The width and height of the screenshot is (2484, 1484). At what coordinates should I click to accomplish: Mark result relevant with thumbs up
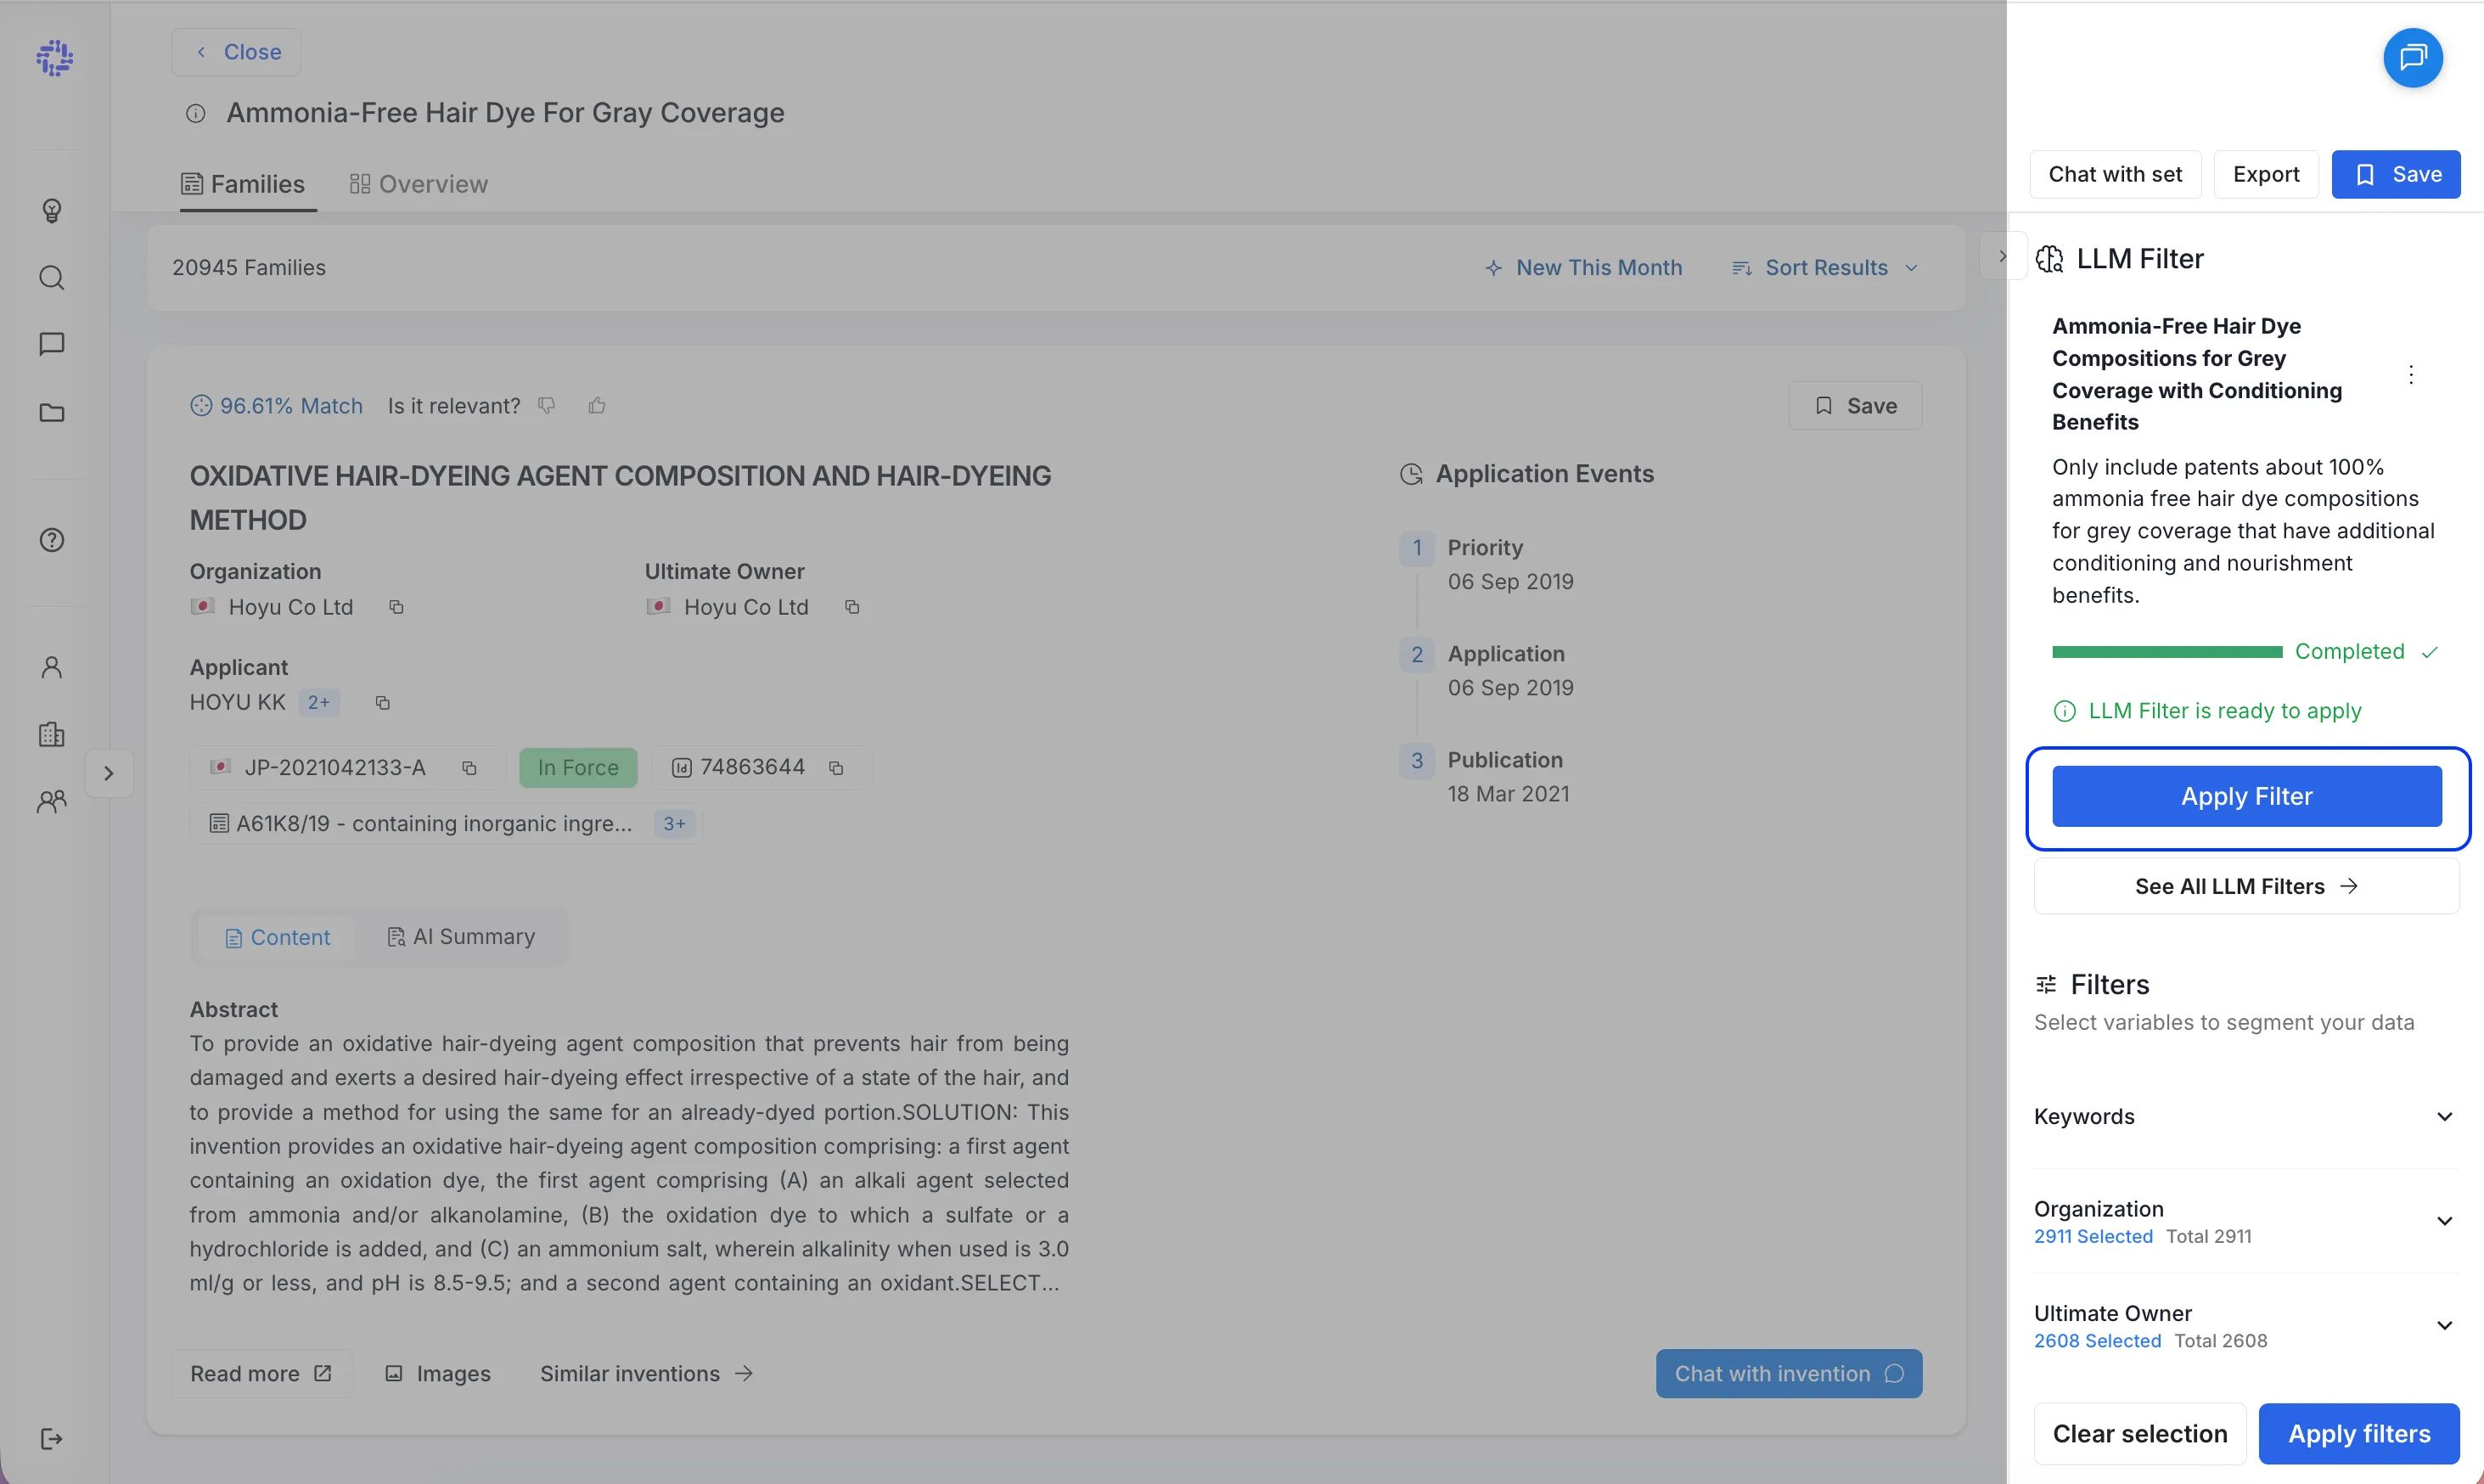(597, 405)
